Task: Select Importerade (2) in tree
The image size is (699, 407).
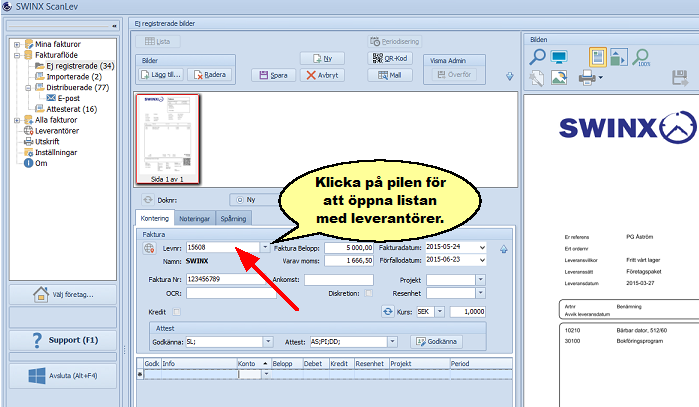Action: click(74, 77)
